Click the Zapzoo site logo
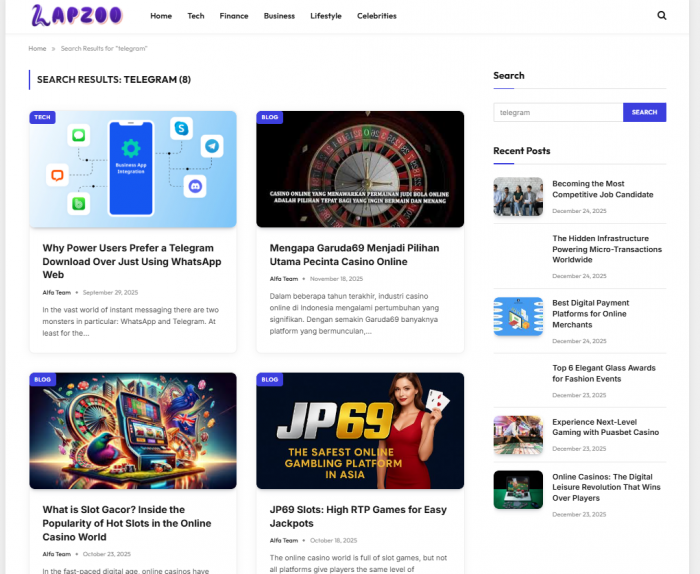The image size is (700, 574). click(76, 16)
